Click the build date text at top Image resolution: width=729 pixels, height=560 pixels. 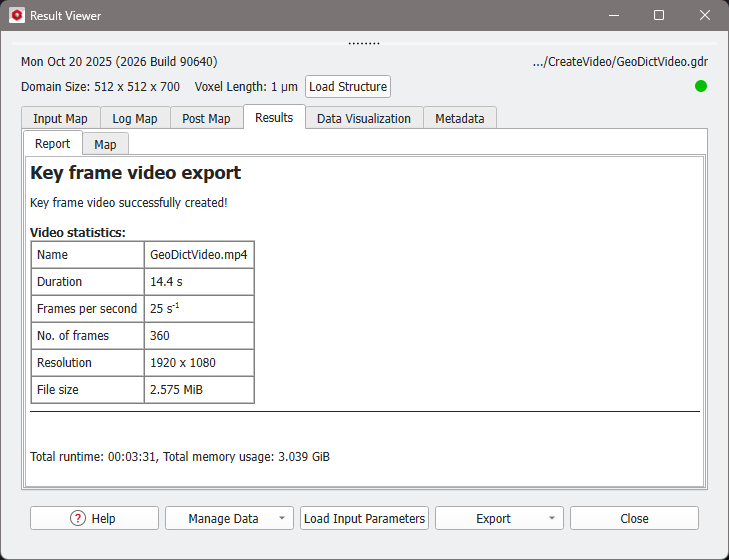click(119, 62)
